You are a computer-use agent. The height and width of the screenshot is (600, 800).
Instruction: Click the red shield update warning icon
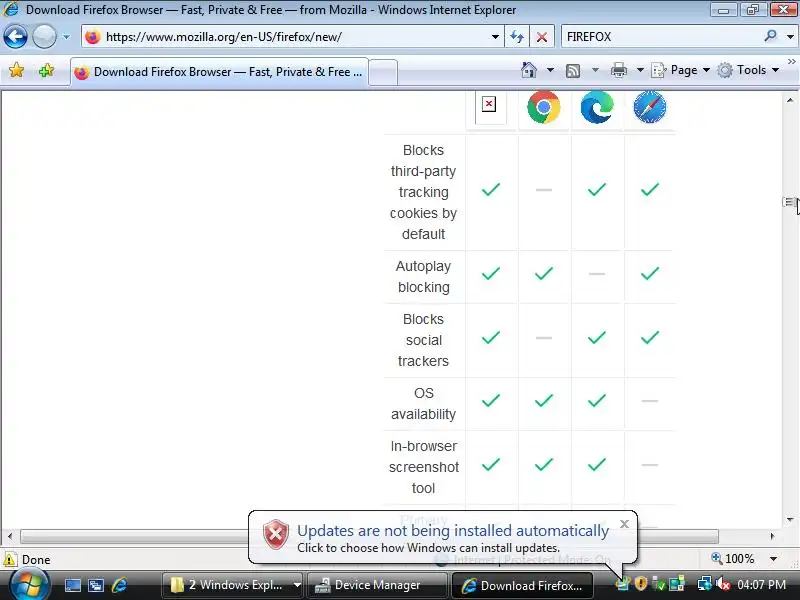(276, 534)
